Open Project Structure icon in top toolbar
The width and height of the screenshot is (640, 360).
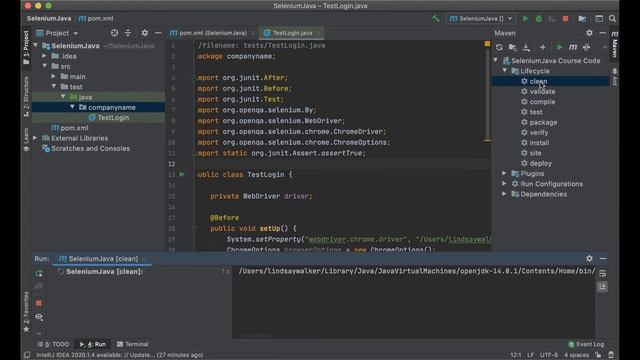click(x=582, y=19)
